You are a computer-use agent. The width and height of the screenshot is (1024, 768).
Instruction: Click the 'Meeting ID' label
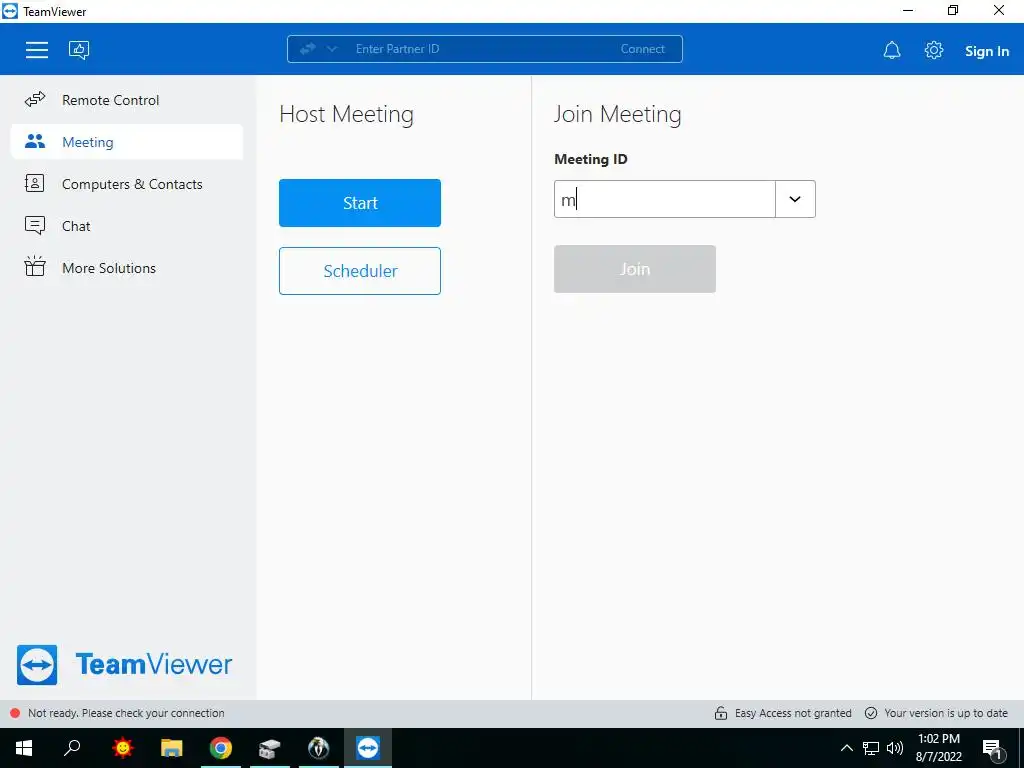pos(590,159)
